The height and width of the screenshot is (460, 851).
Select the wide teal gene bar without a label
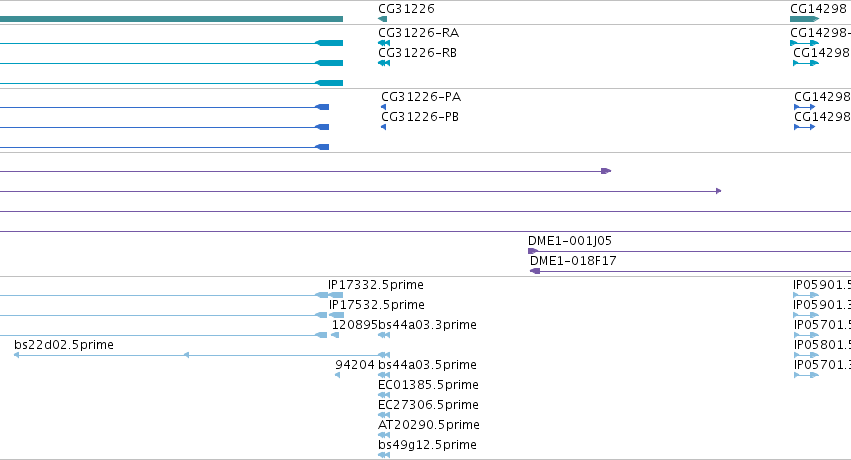(x=172, y=20)
